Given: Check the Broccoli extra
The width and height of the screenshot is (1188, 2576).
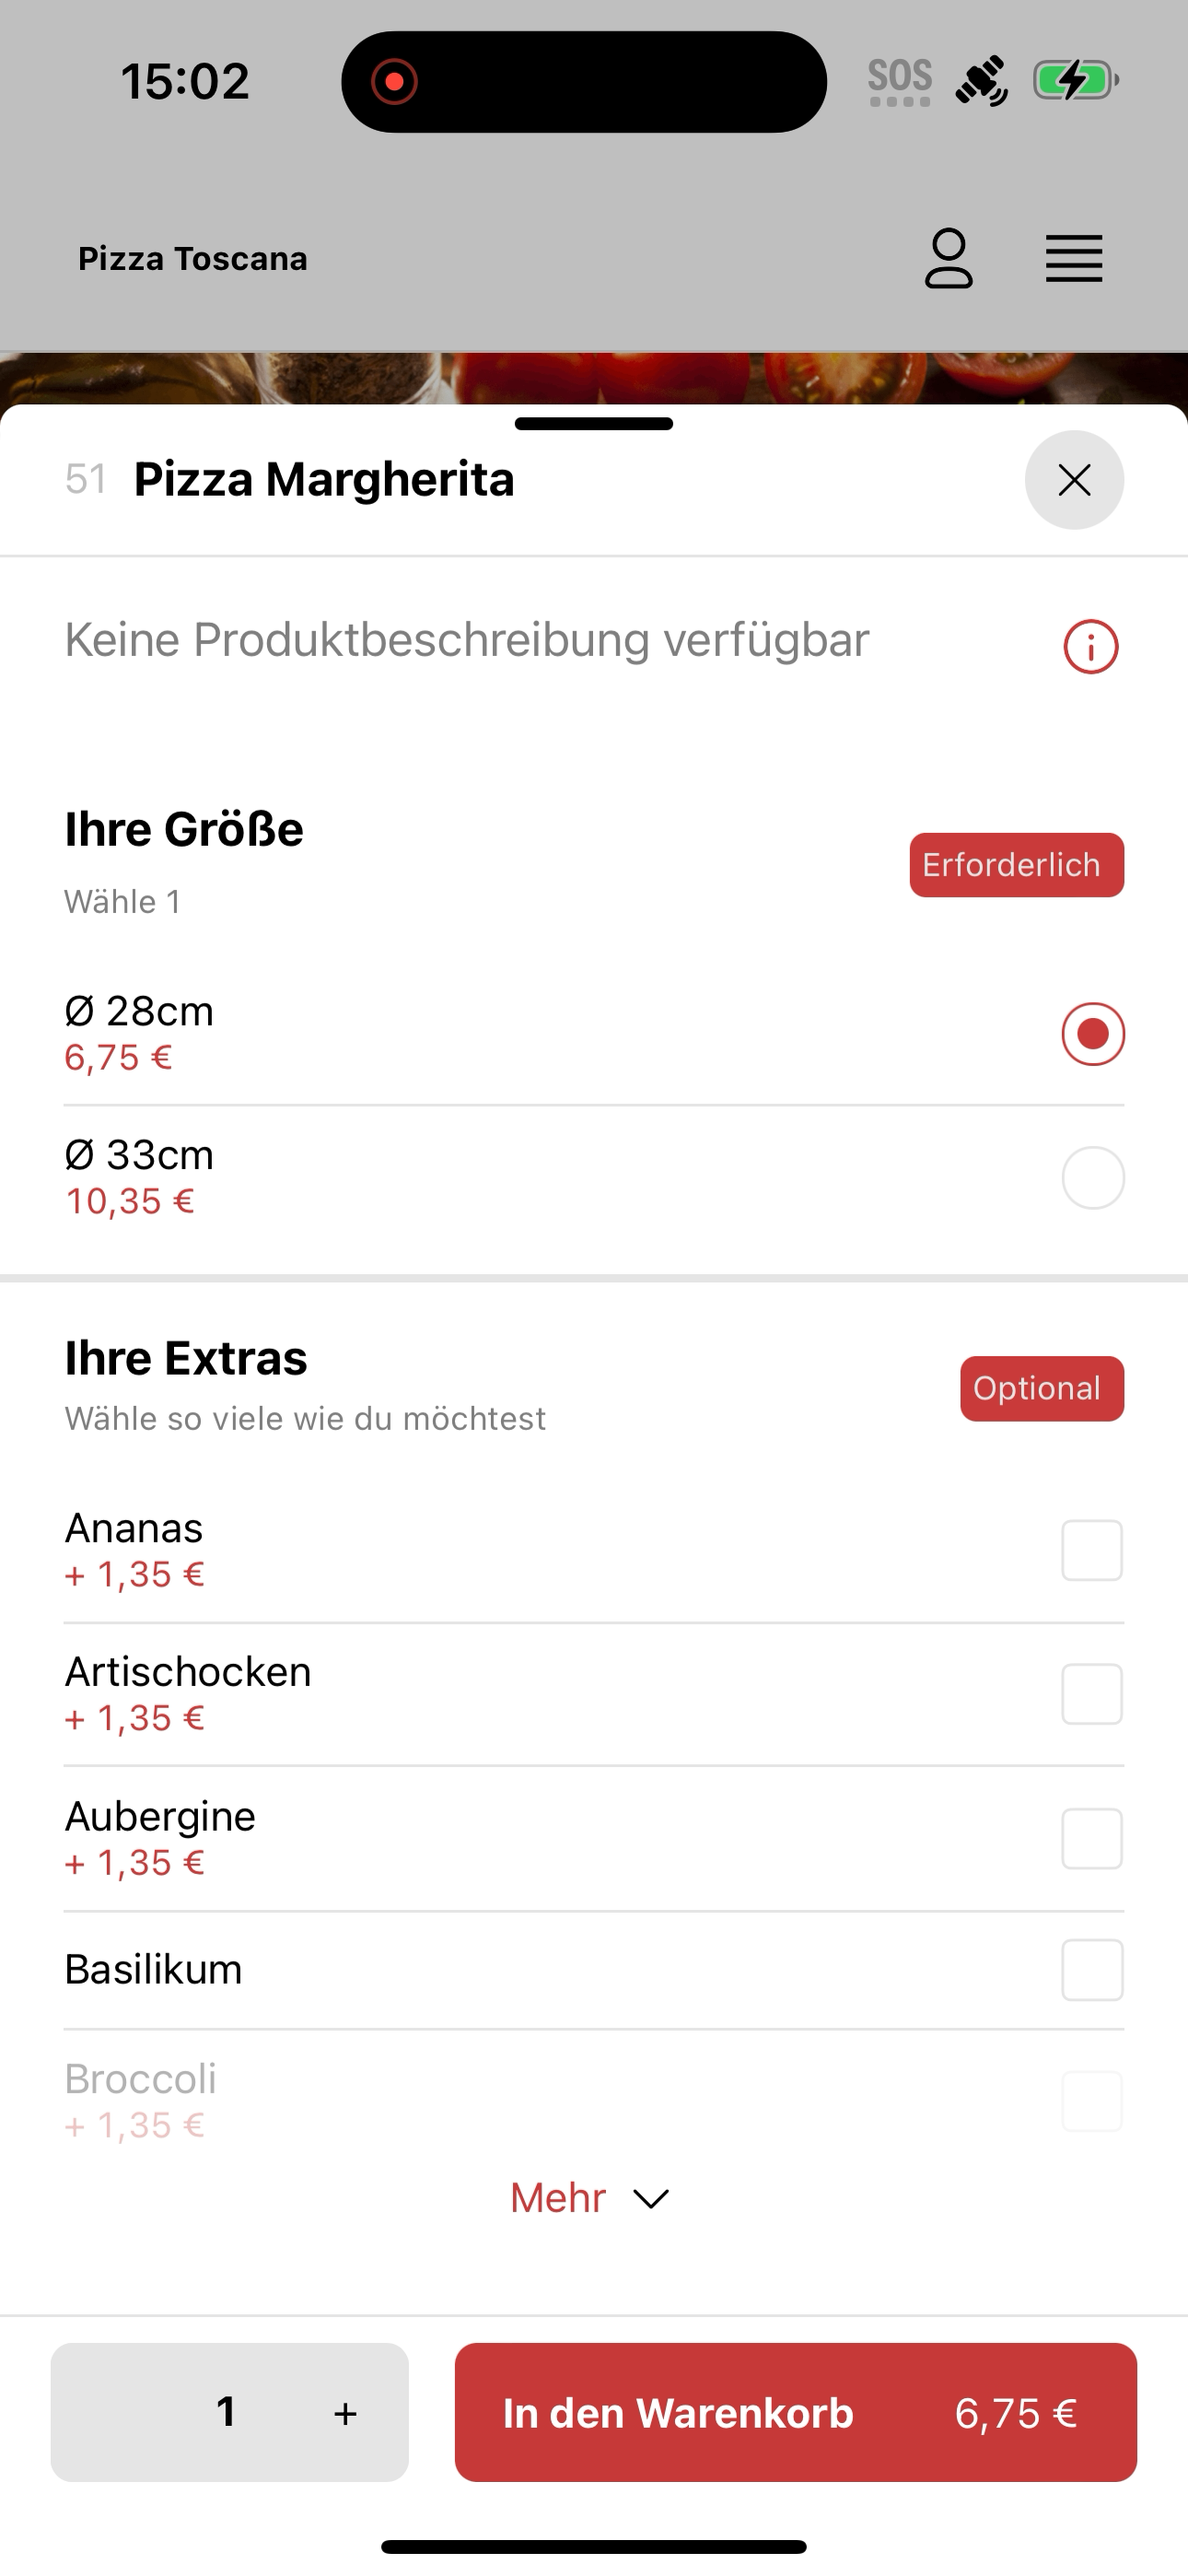Looking at the screenshot, I should tap(1092, 2101).
